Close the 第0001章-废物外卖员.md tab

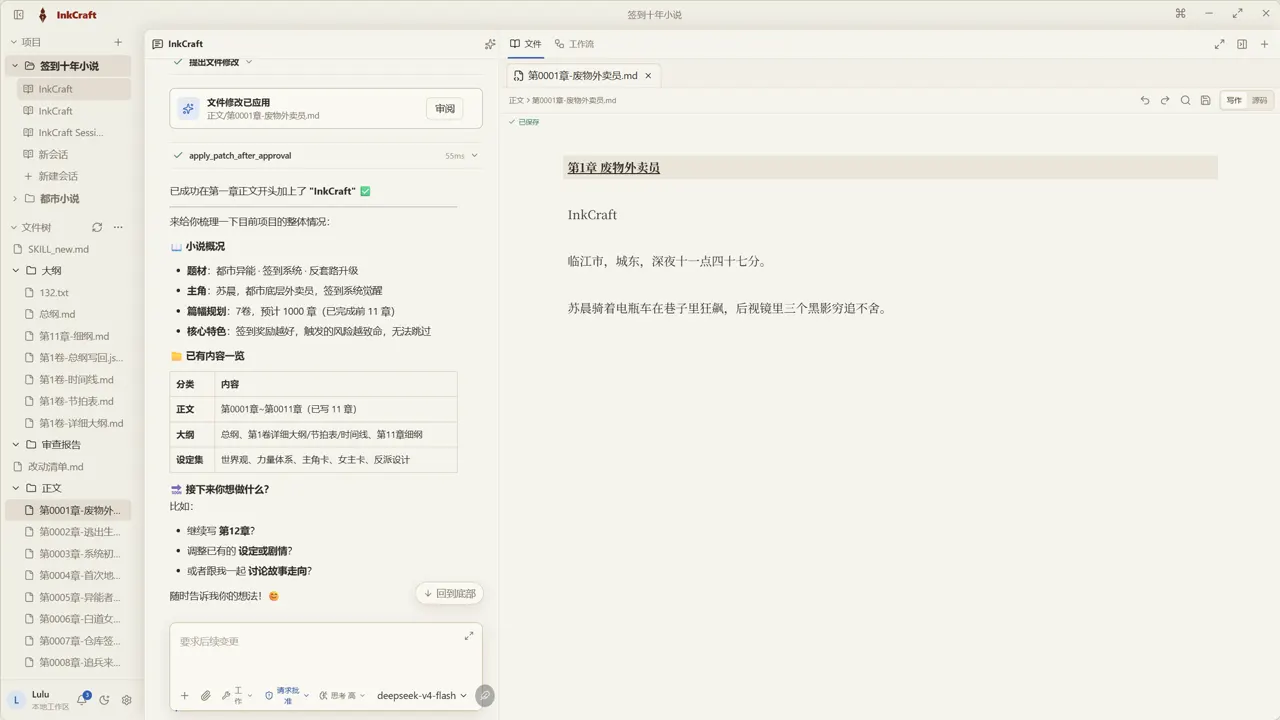pyautogui.click(x=648, y=75)
